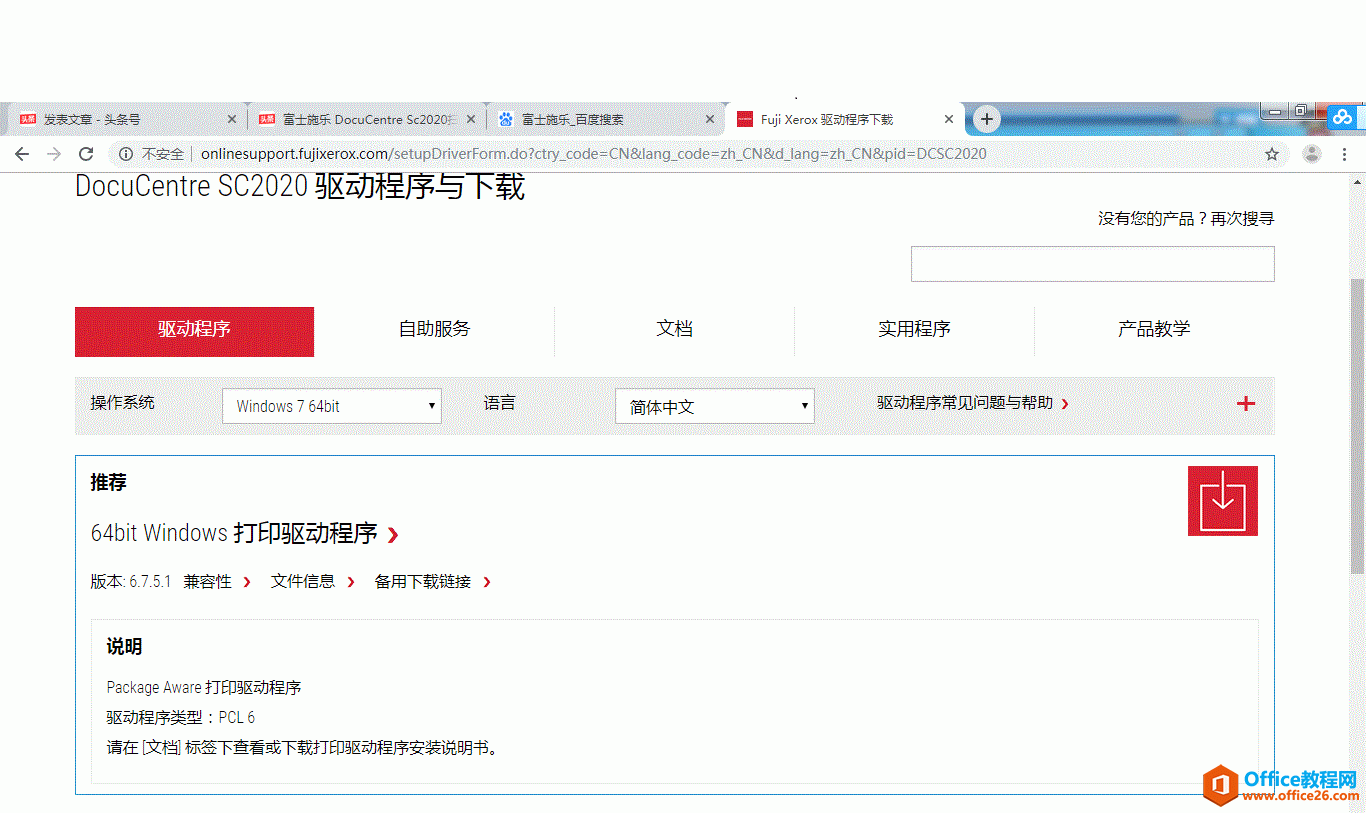Click the 推荐 heading
This screenshot has height=813, width=1366.
pos(108,482)
